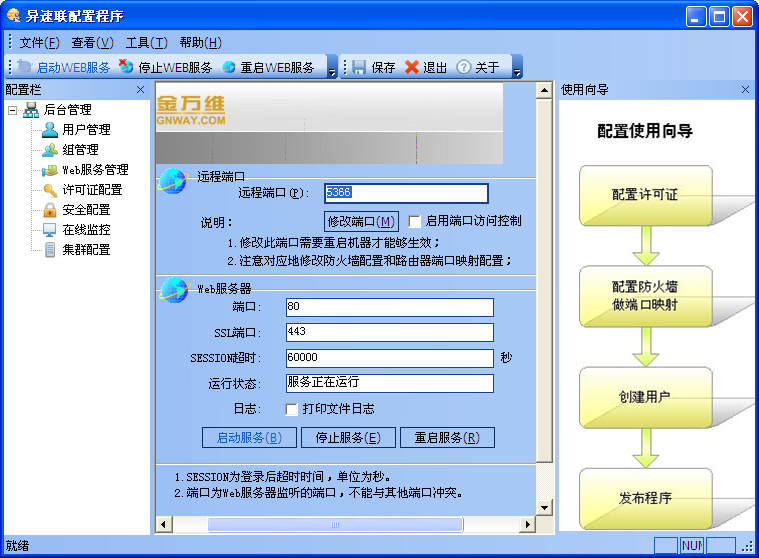
Task: Click the globe icon beside 远程端口 section
Action: (x=173, y=181)
